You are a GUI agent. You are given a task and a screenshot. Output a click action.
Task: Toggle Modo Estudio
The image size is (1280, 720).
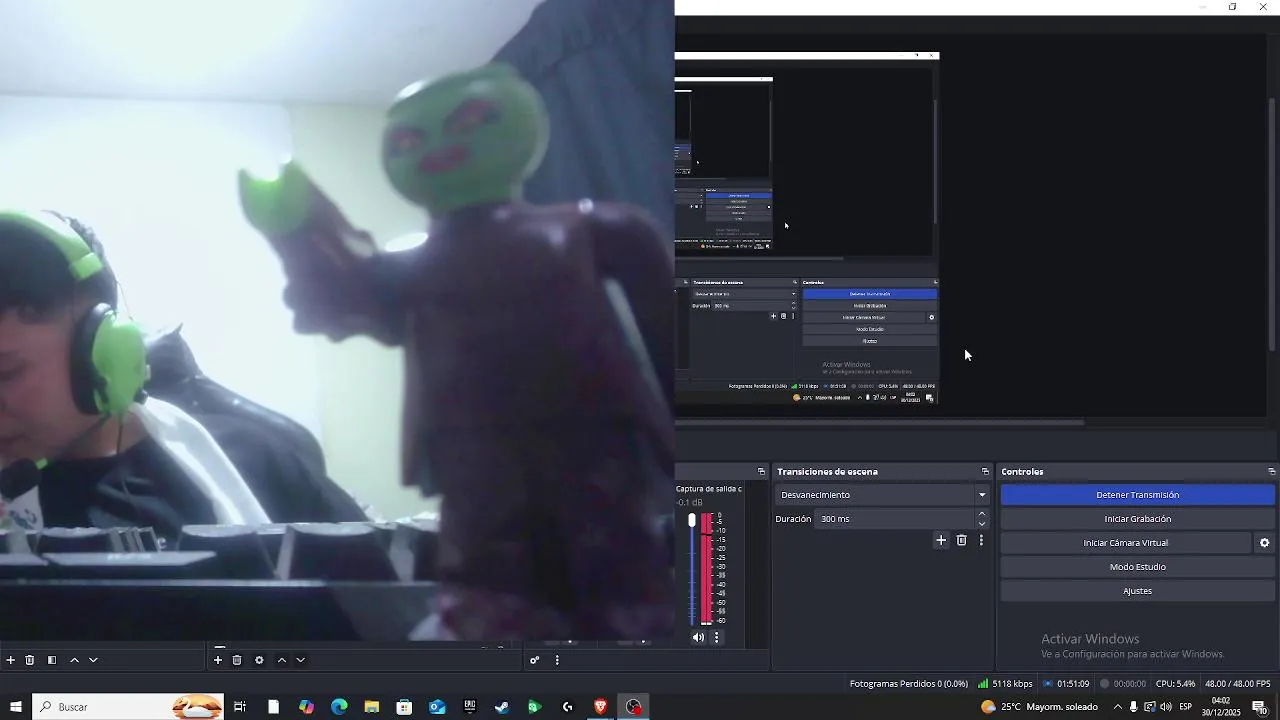click(x=1138, y=567)
